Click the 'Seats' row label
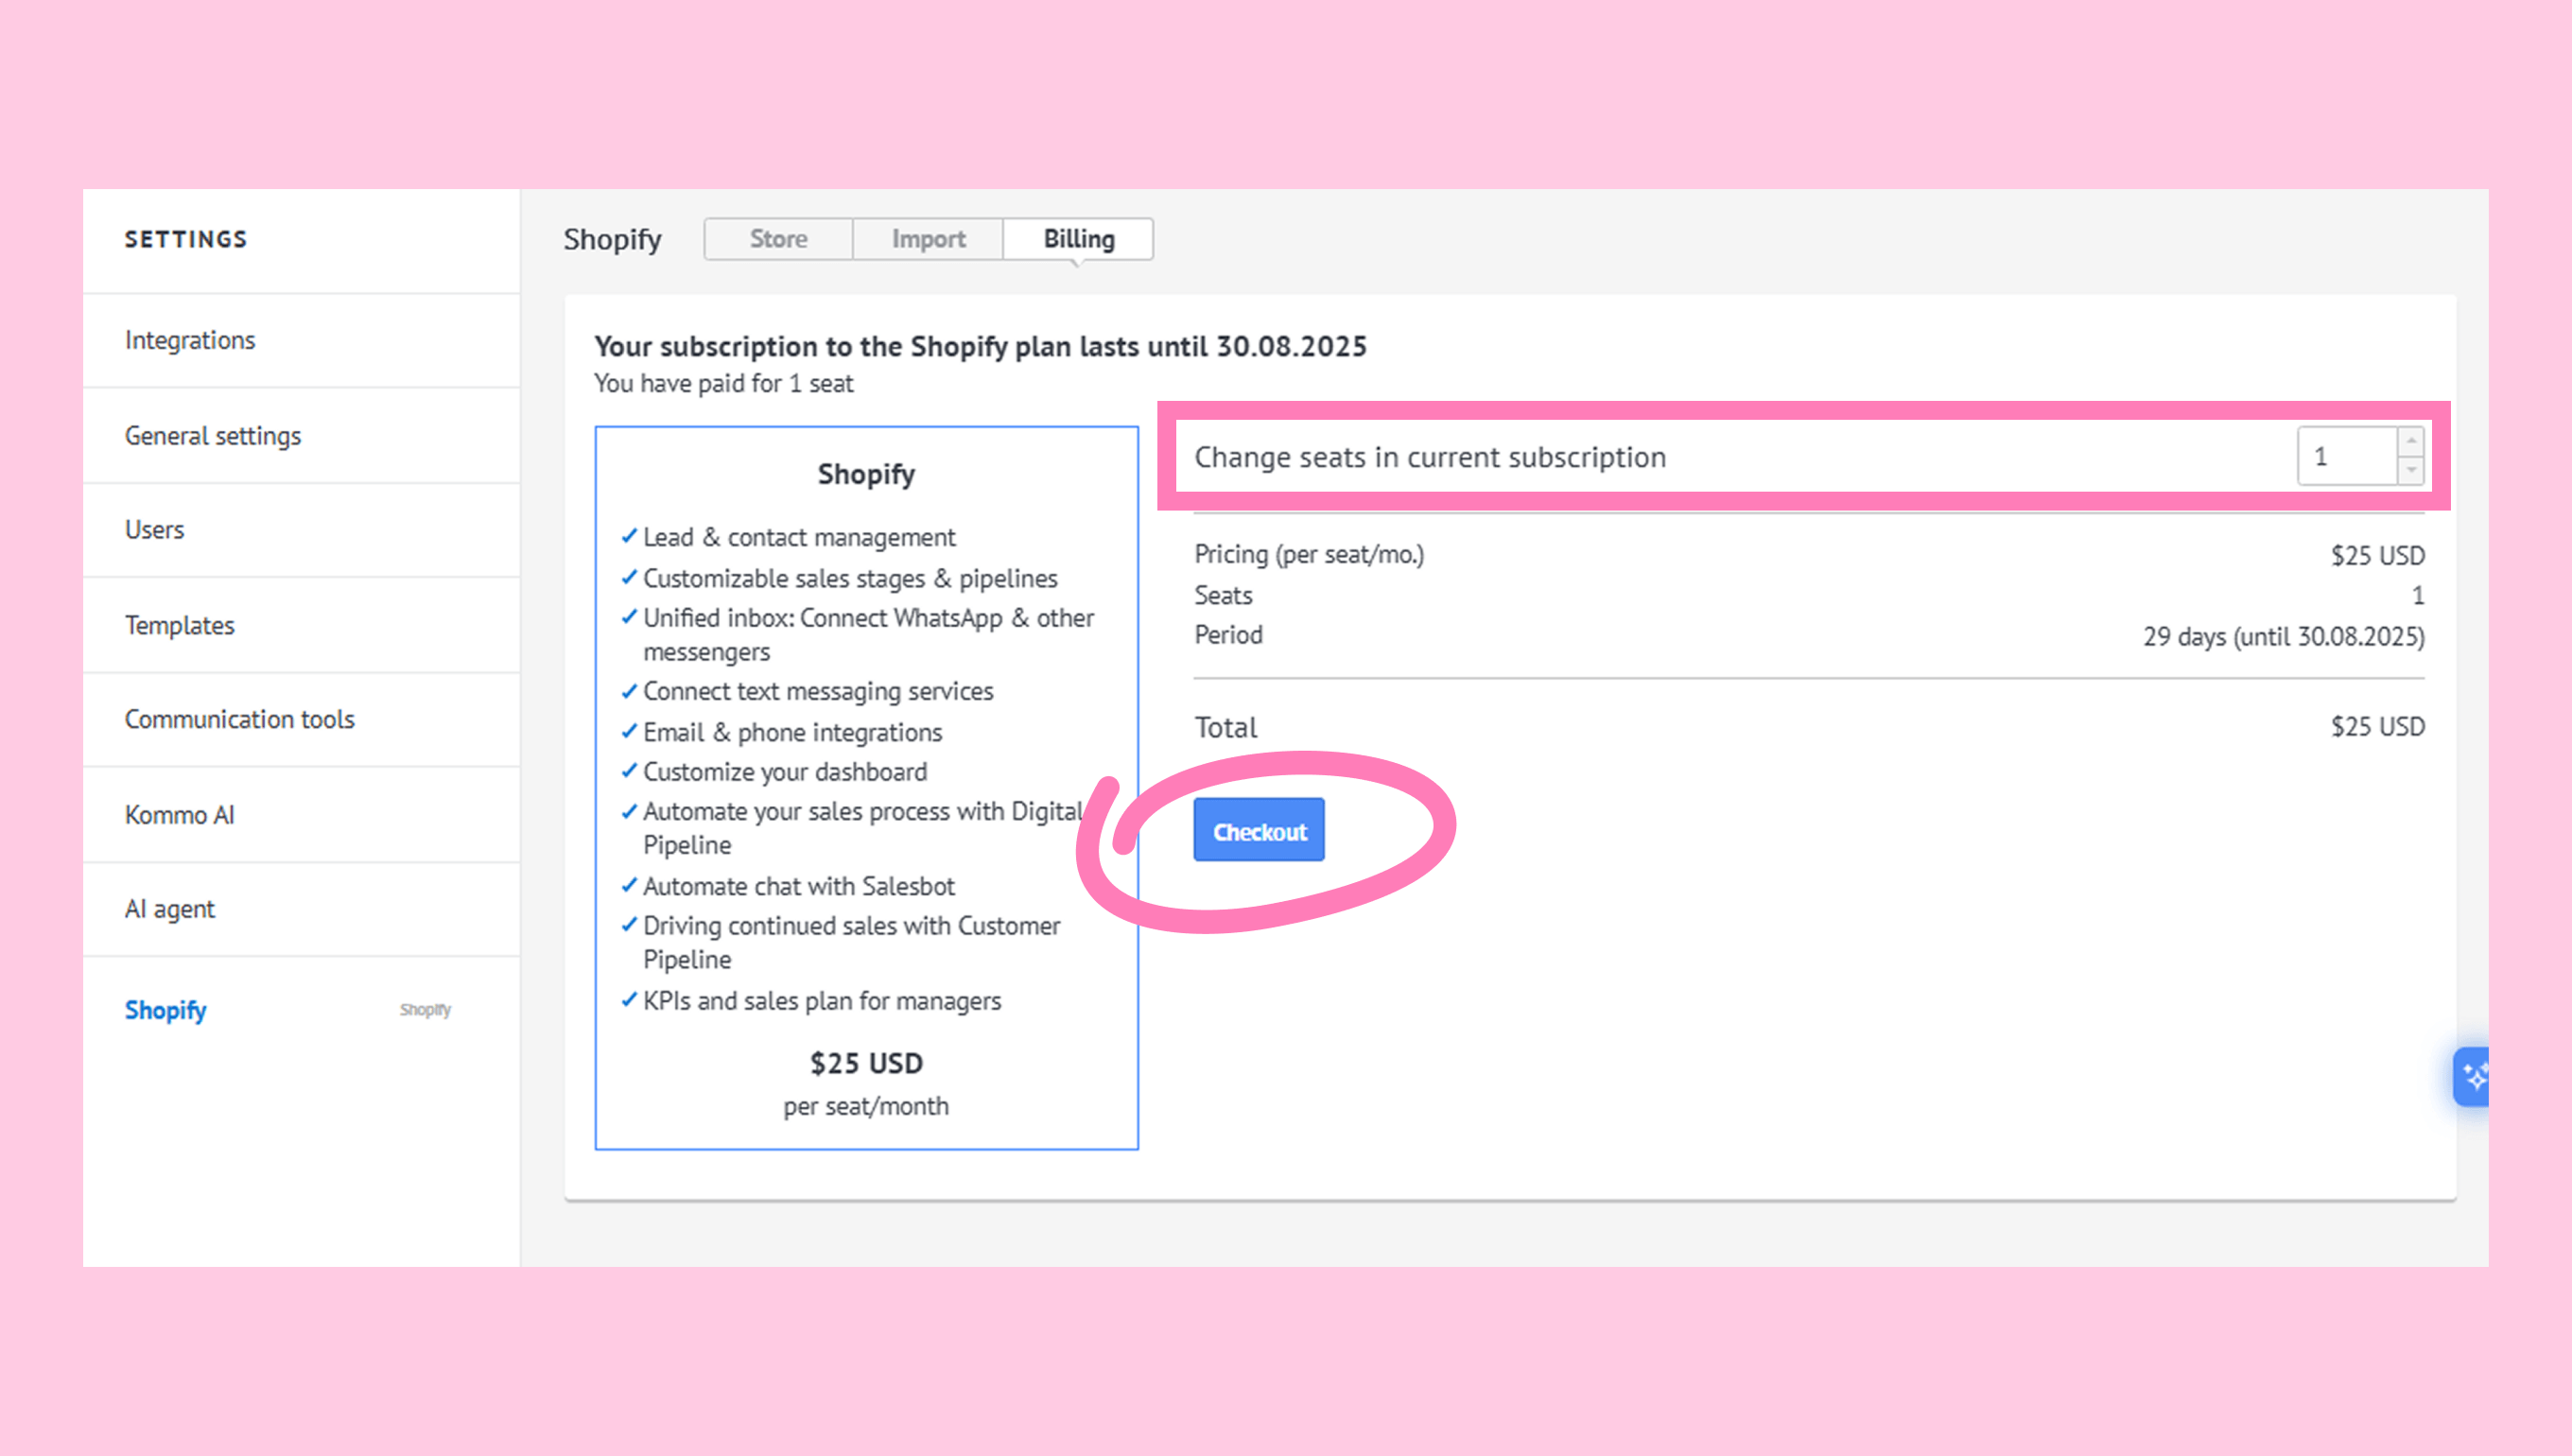The height and width of the screenshot is (1456, 2572). tap(1223, 595)
